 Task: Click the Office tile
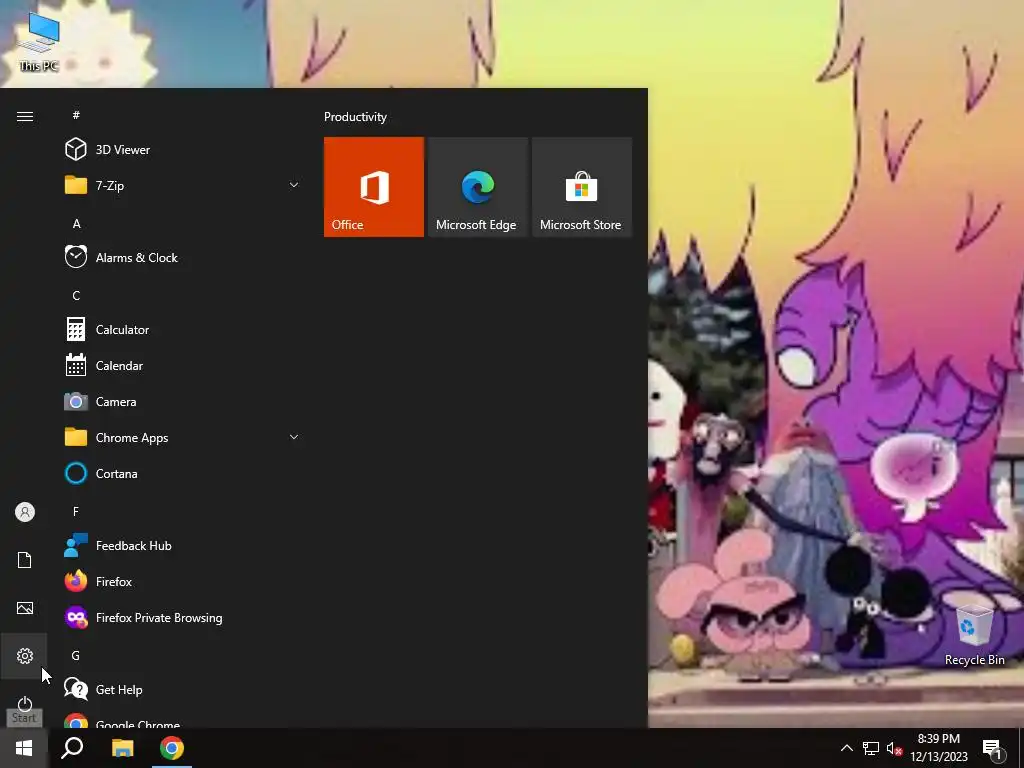click(x=374, y=187)
